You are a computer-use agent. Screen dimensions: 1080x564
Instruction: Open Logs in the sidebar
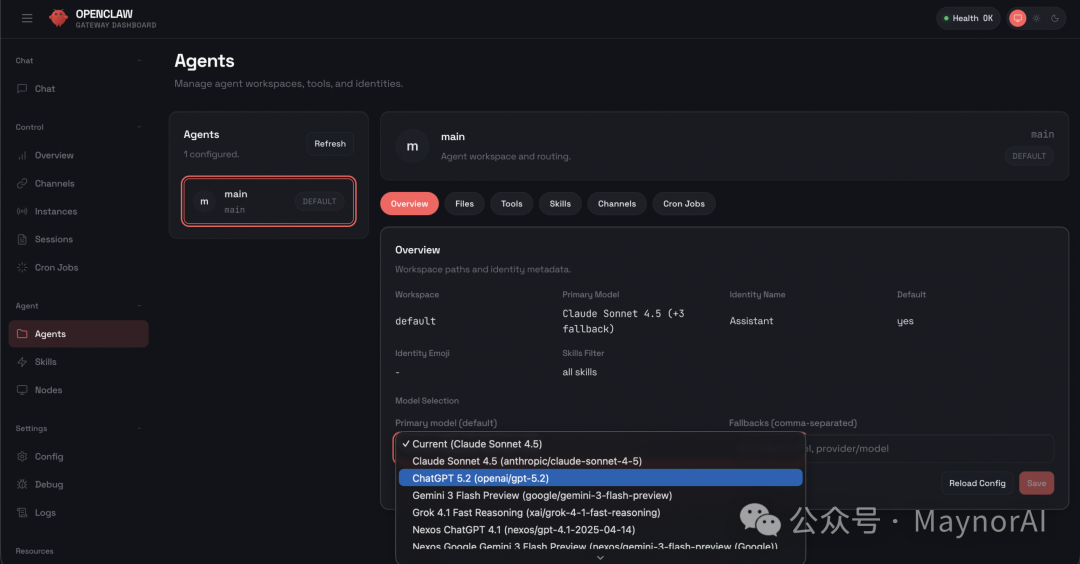pyautogui.click(x=79, y=513)
